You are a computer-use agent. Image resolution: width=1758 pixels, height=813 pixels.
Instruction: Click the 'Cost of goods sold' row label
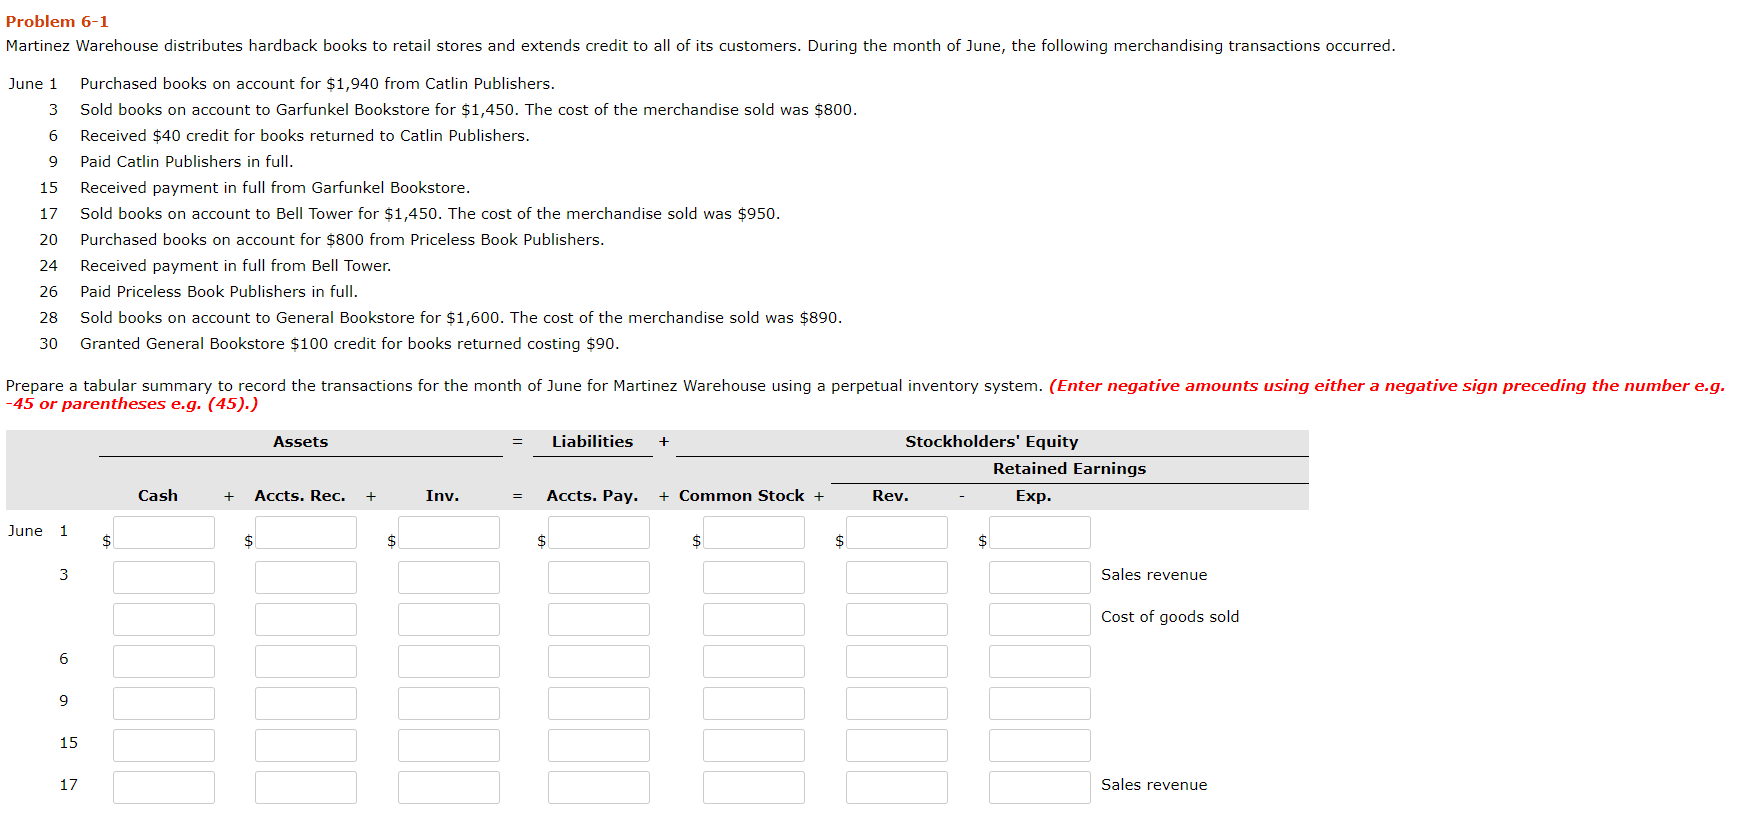pyautogui.click(x=1170, y=616)
